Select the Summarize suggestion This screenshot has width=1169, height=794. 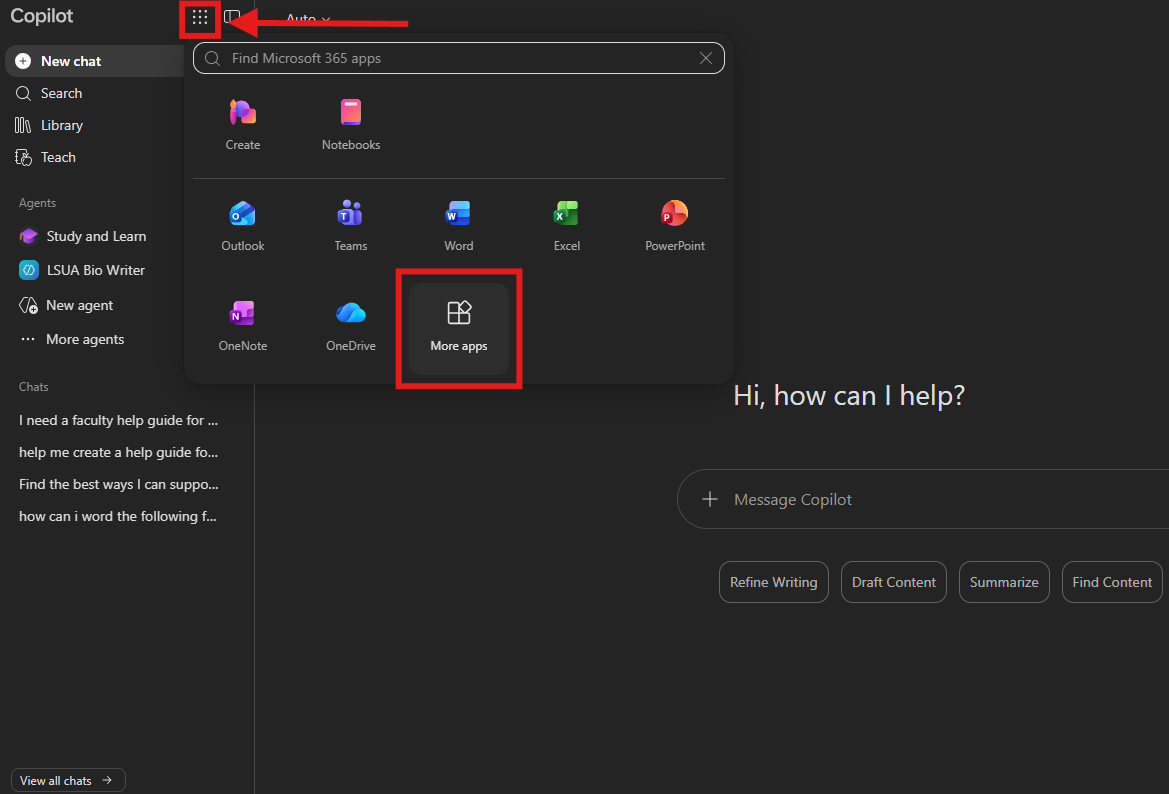[x=1003, y=582]
